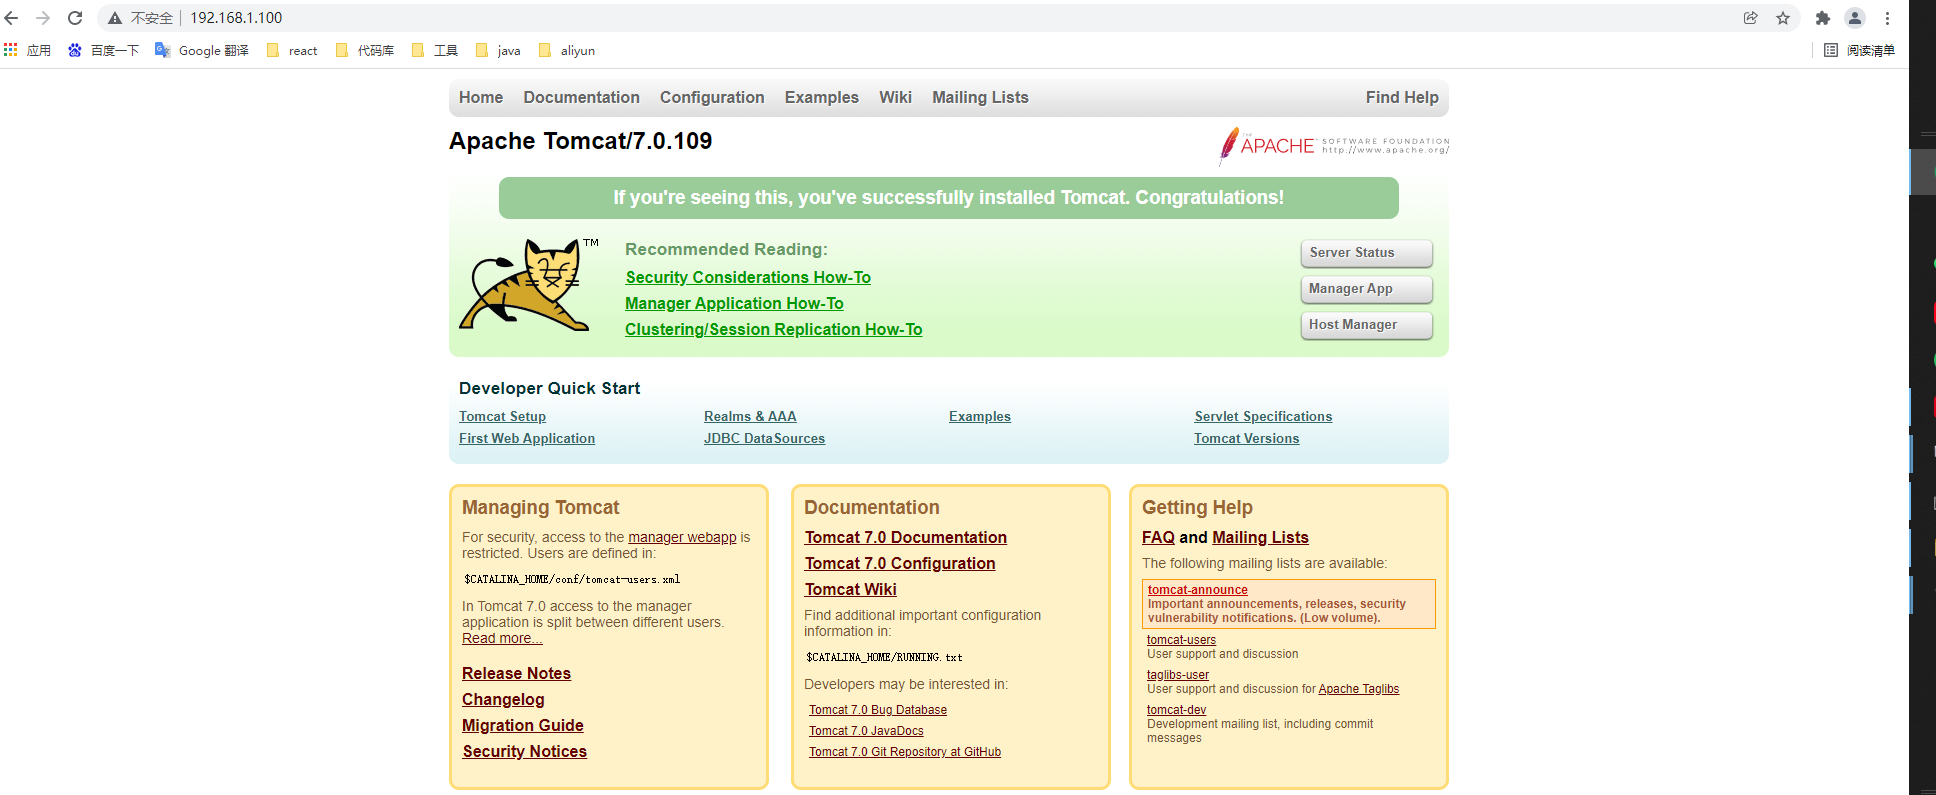Click the Manager App button
Screen dimensions: 1936x795
[x=1366, y=289]
